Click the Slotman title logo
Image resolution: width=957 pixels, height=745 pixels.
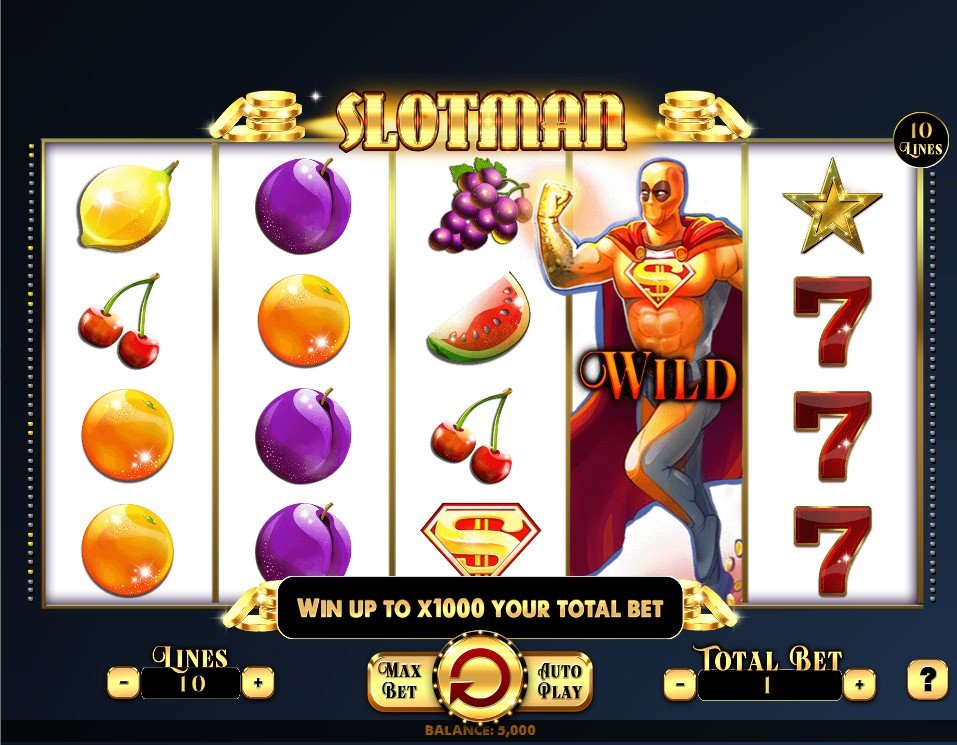click(x=482, y=121)
